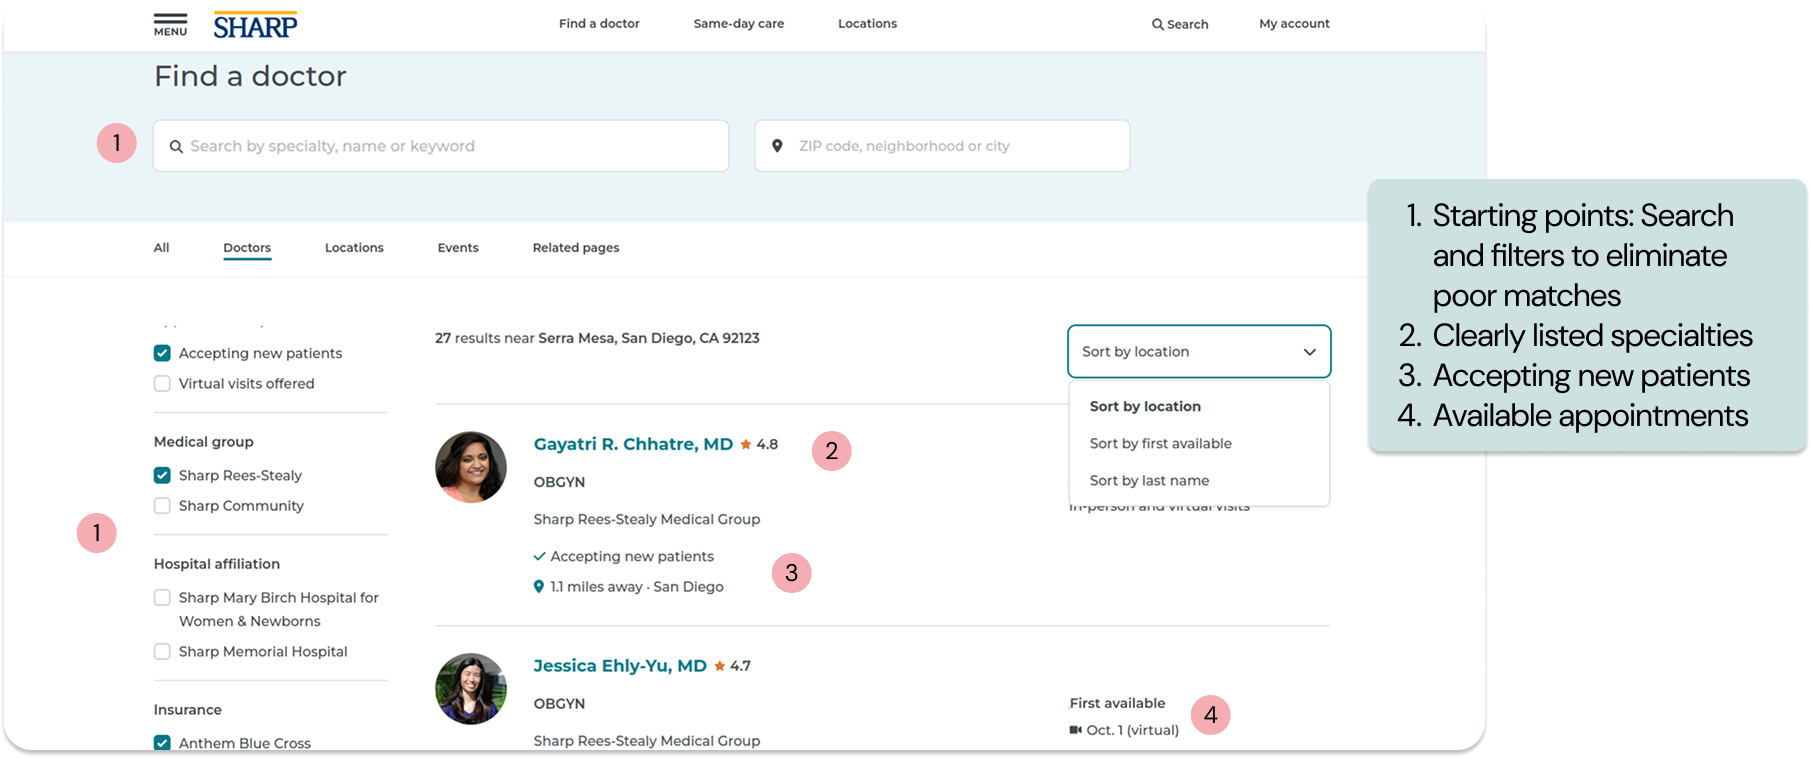Click the location pin by 1.1 miles away
The image size is (1811, 758).
[x=539, y=587]
